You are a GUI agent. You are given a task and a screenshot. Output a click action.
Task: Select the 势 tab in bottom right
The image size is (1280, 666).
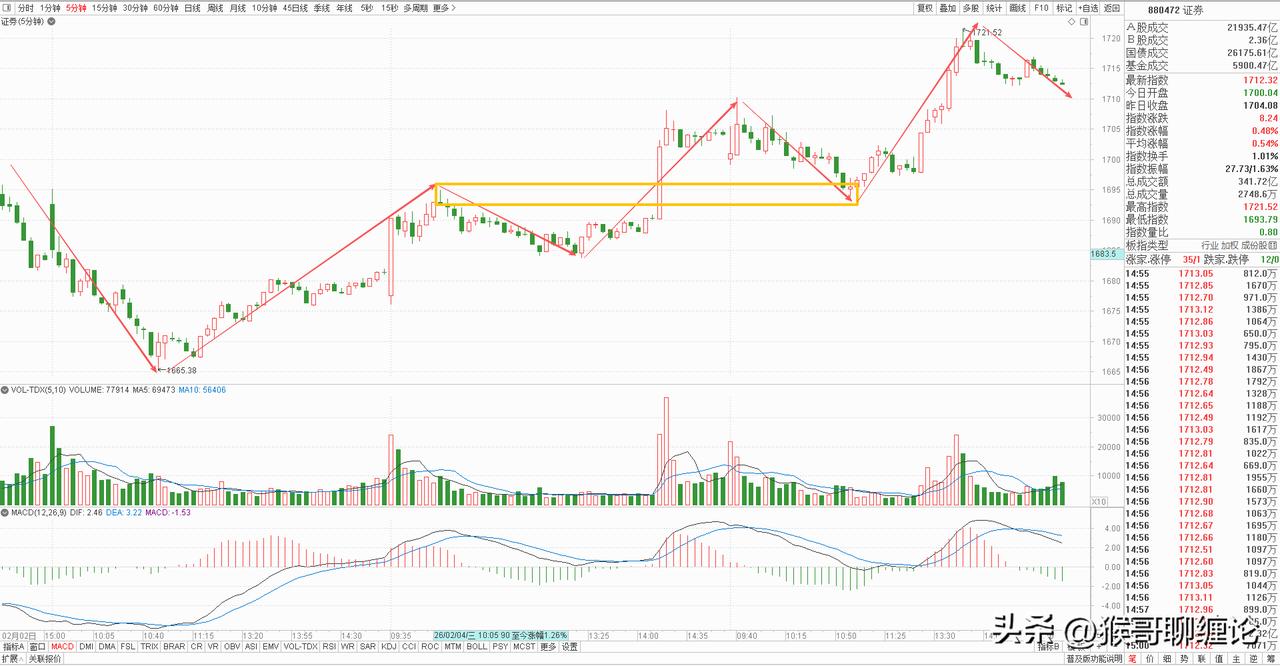pyautogui.click(x=1185, y=659)
